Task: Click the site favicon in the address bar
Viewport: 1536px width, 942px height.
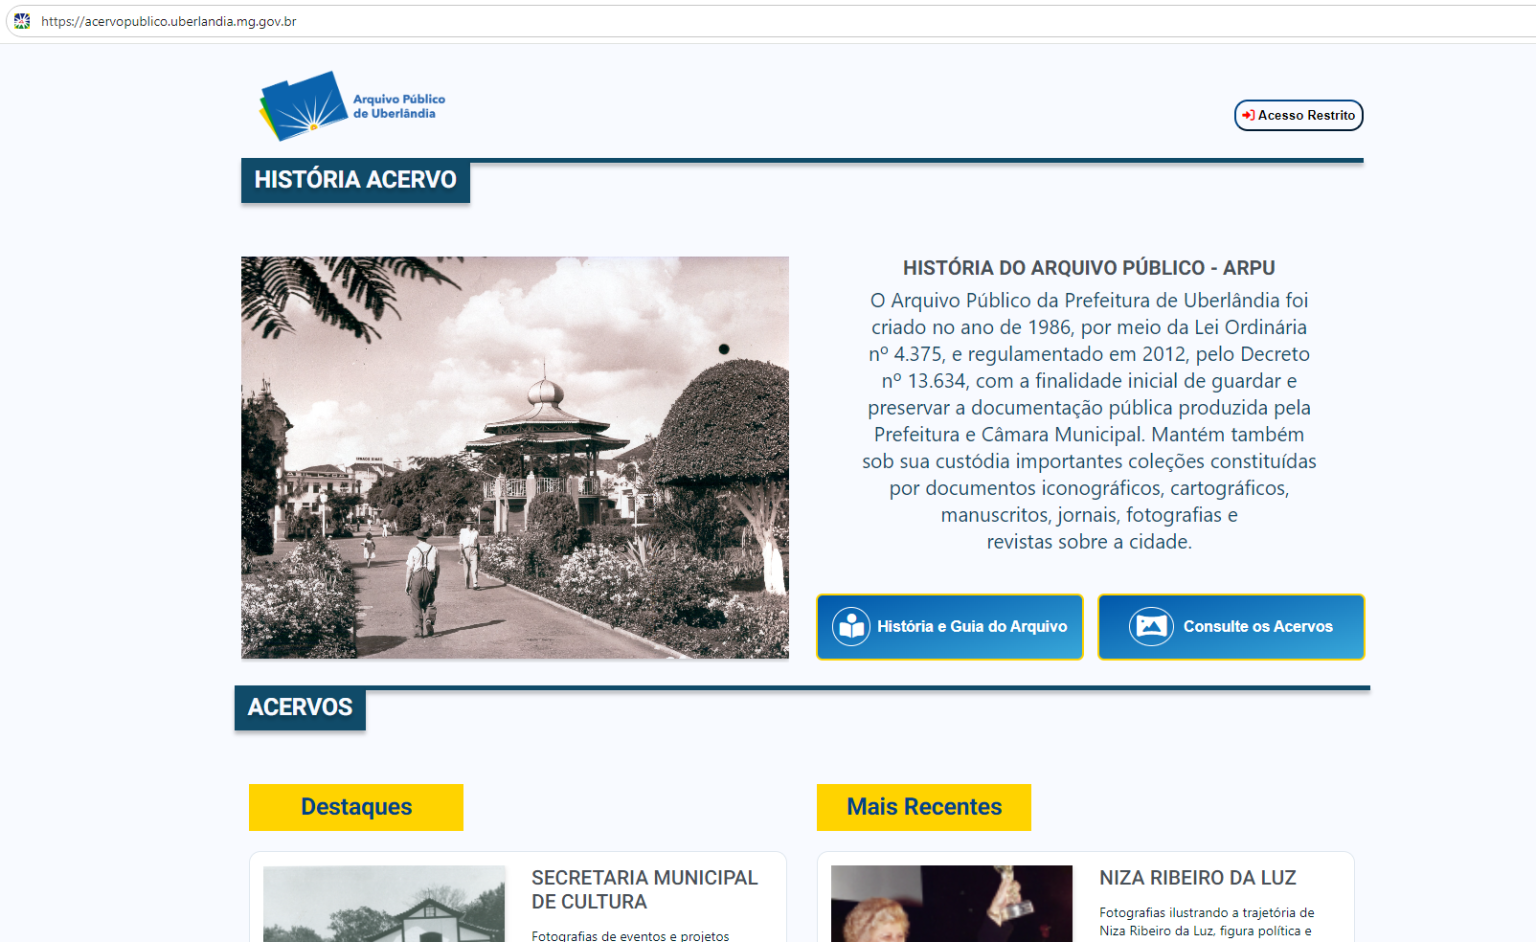Action: pos(22,21)
